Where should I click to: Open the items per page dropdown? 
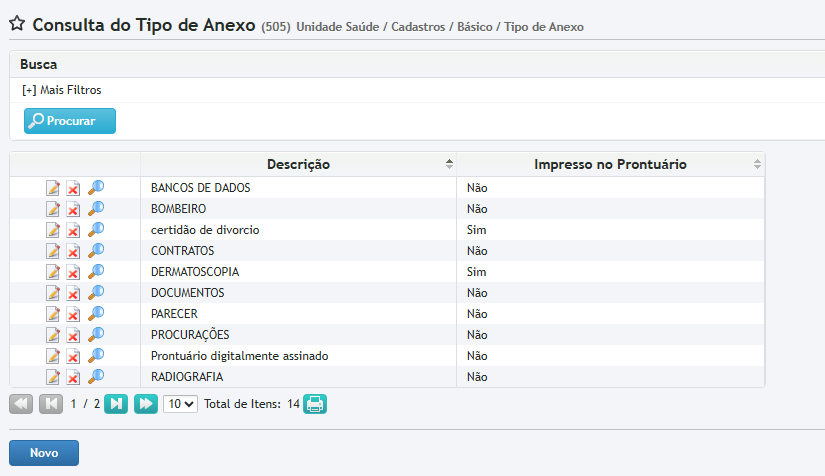click(x=181, y=404)
